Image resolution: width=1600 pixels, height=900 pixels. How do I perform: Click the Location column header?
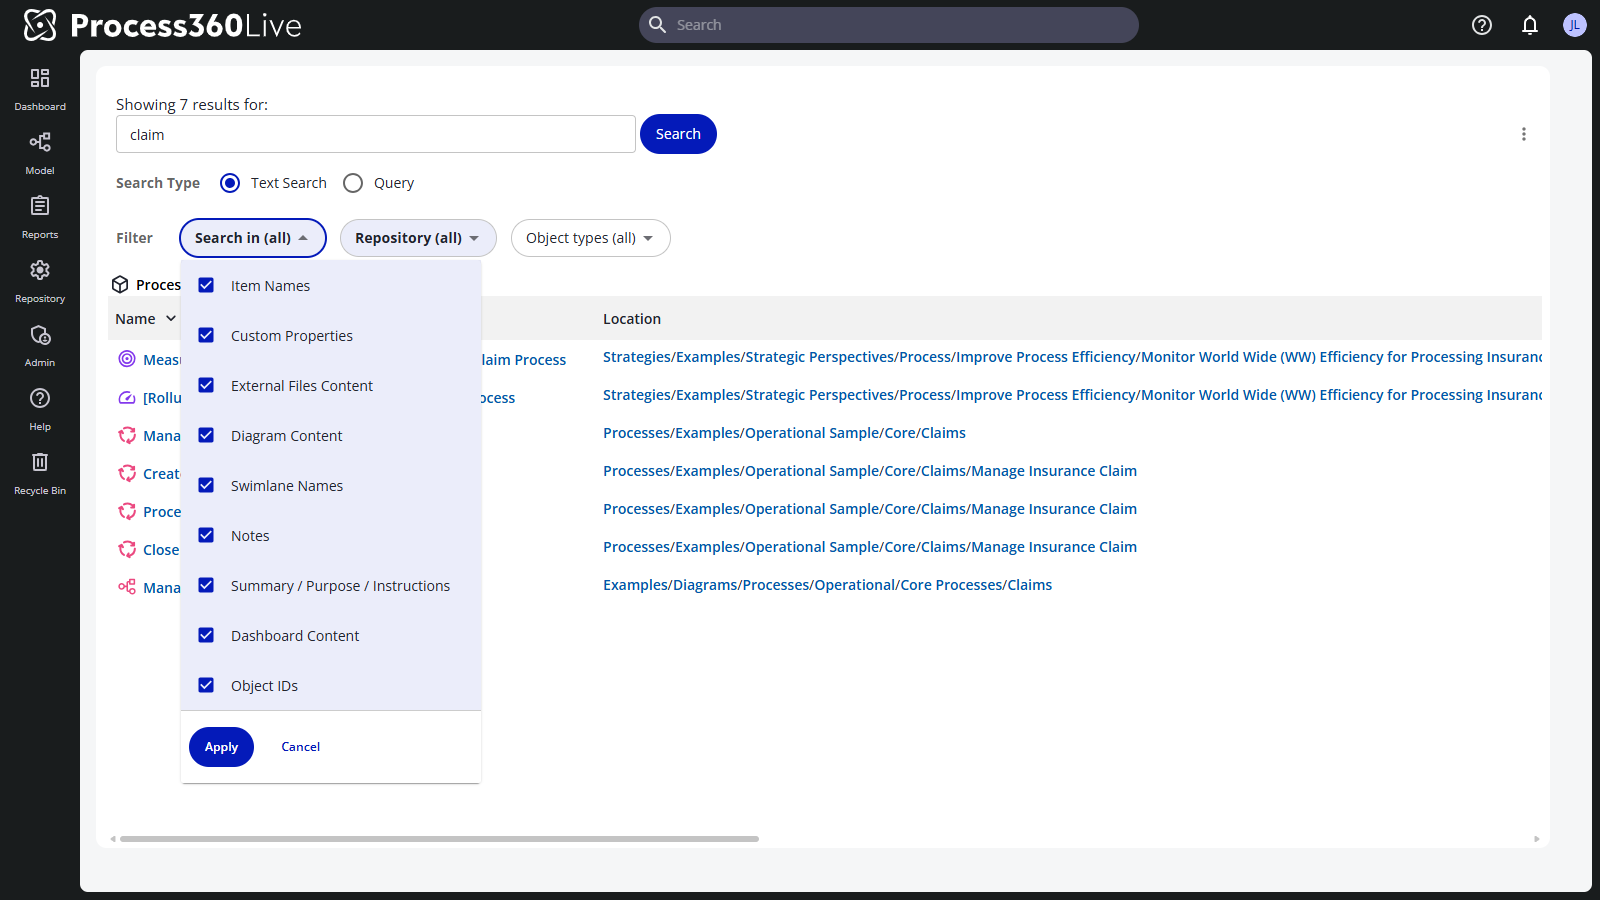click(x=632, y=319)
